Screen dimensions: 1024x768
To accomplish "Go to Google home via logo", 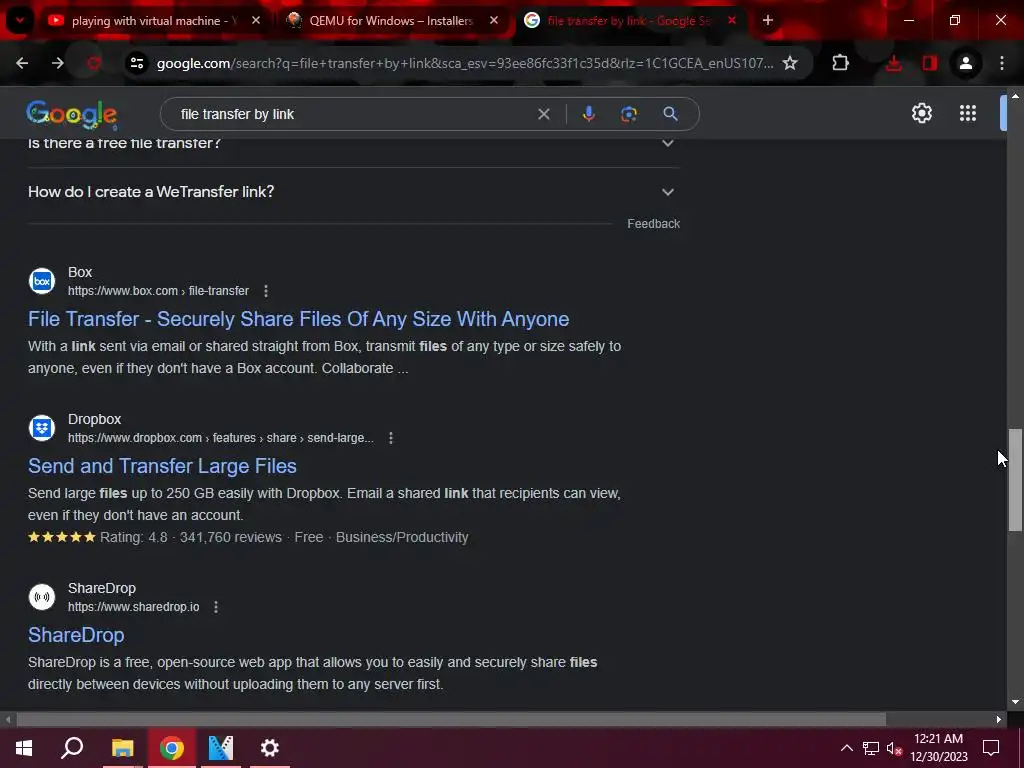I will coord(72,115).
